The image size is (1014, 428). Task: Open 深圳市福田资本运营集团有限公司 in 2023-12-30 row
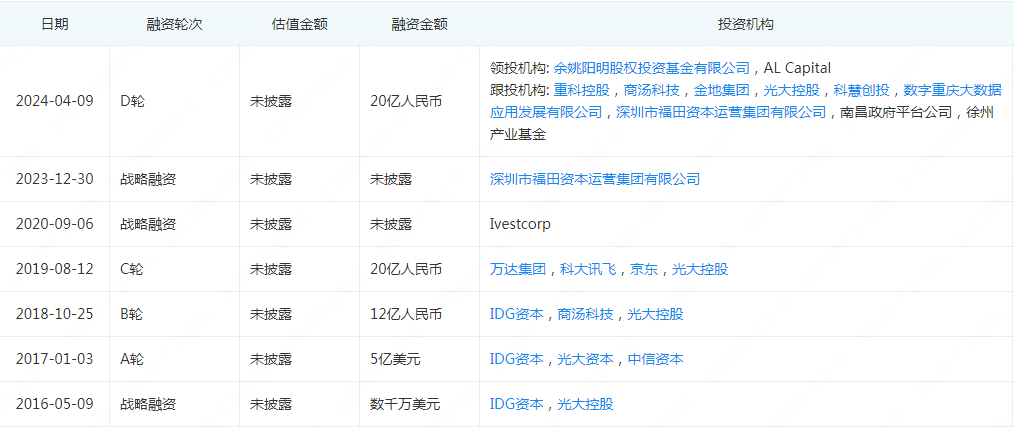click(x=594, y=179)
